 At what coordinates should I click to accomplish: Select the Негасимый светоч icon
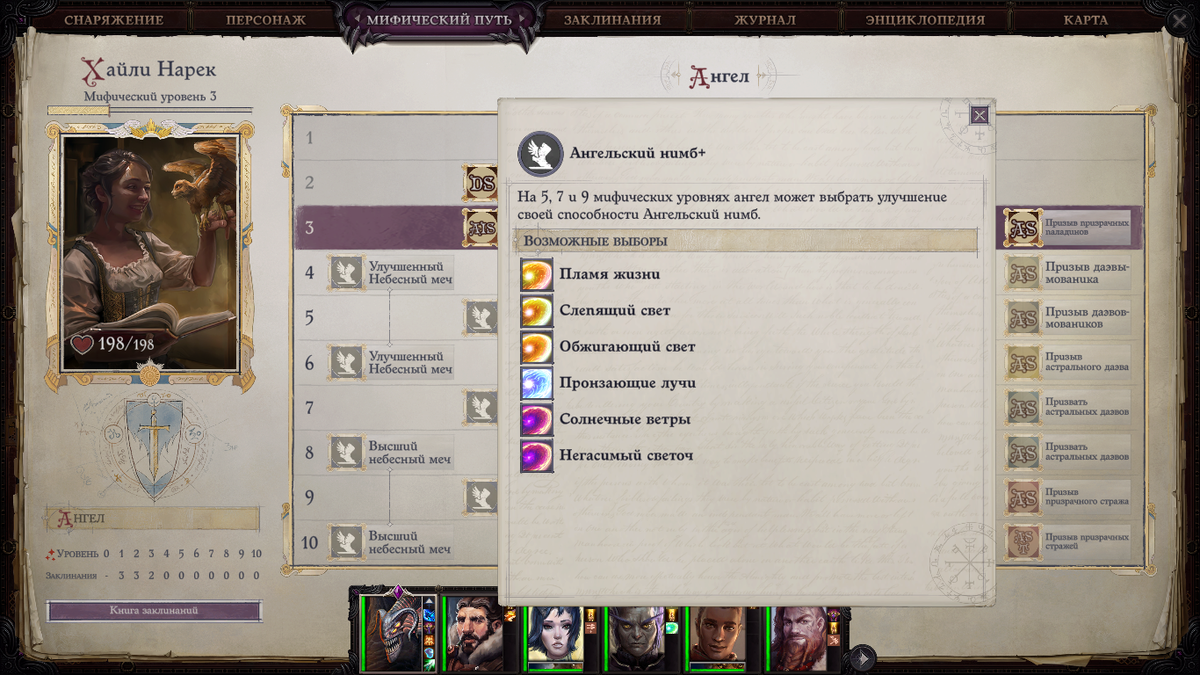[x=537, y=455]
